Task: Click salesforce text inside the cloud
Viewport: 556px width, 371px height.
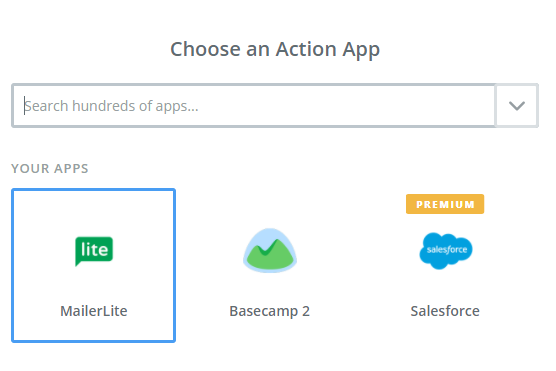Action: point(447,250)
